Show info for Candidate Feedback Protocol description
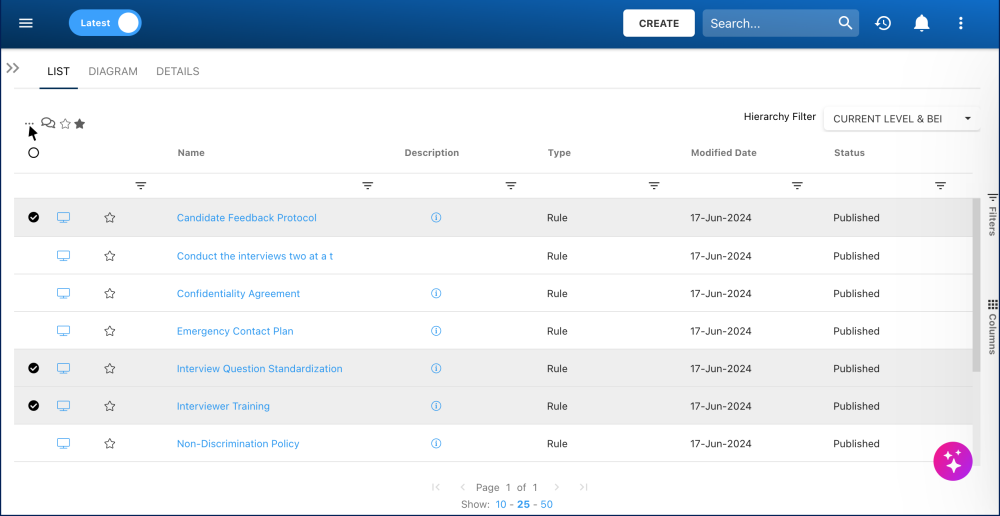Image resolution: width=1000 pixels, height=516 pixels. click(436, 217)
